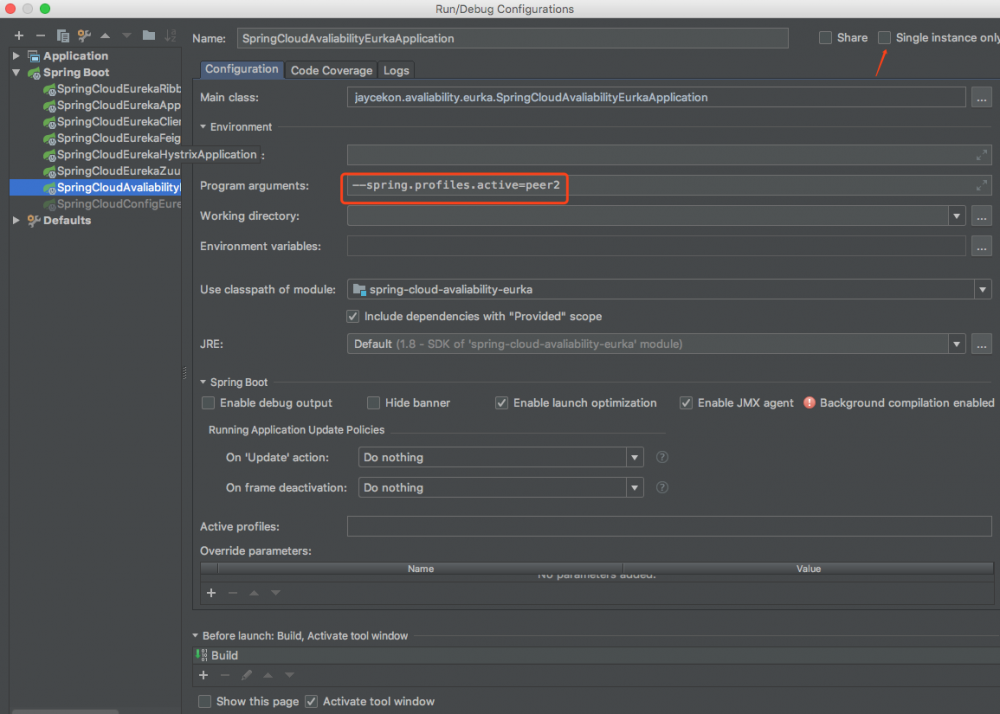Click the Program arguments field
The width and height of the screenshot is (1000, 714).
(669, 186)
